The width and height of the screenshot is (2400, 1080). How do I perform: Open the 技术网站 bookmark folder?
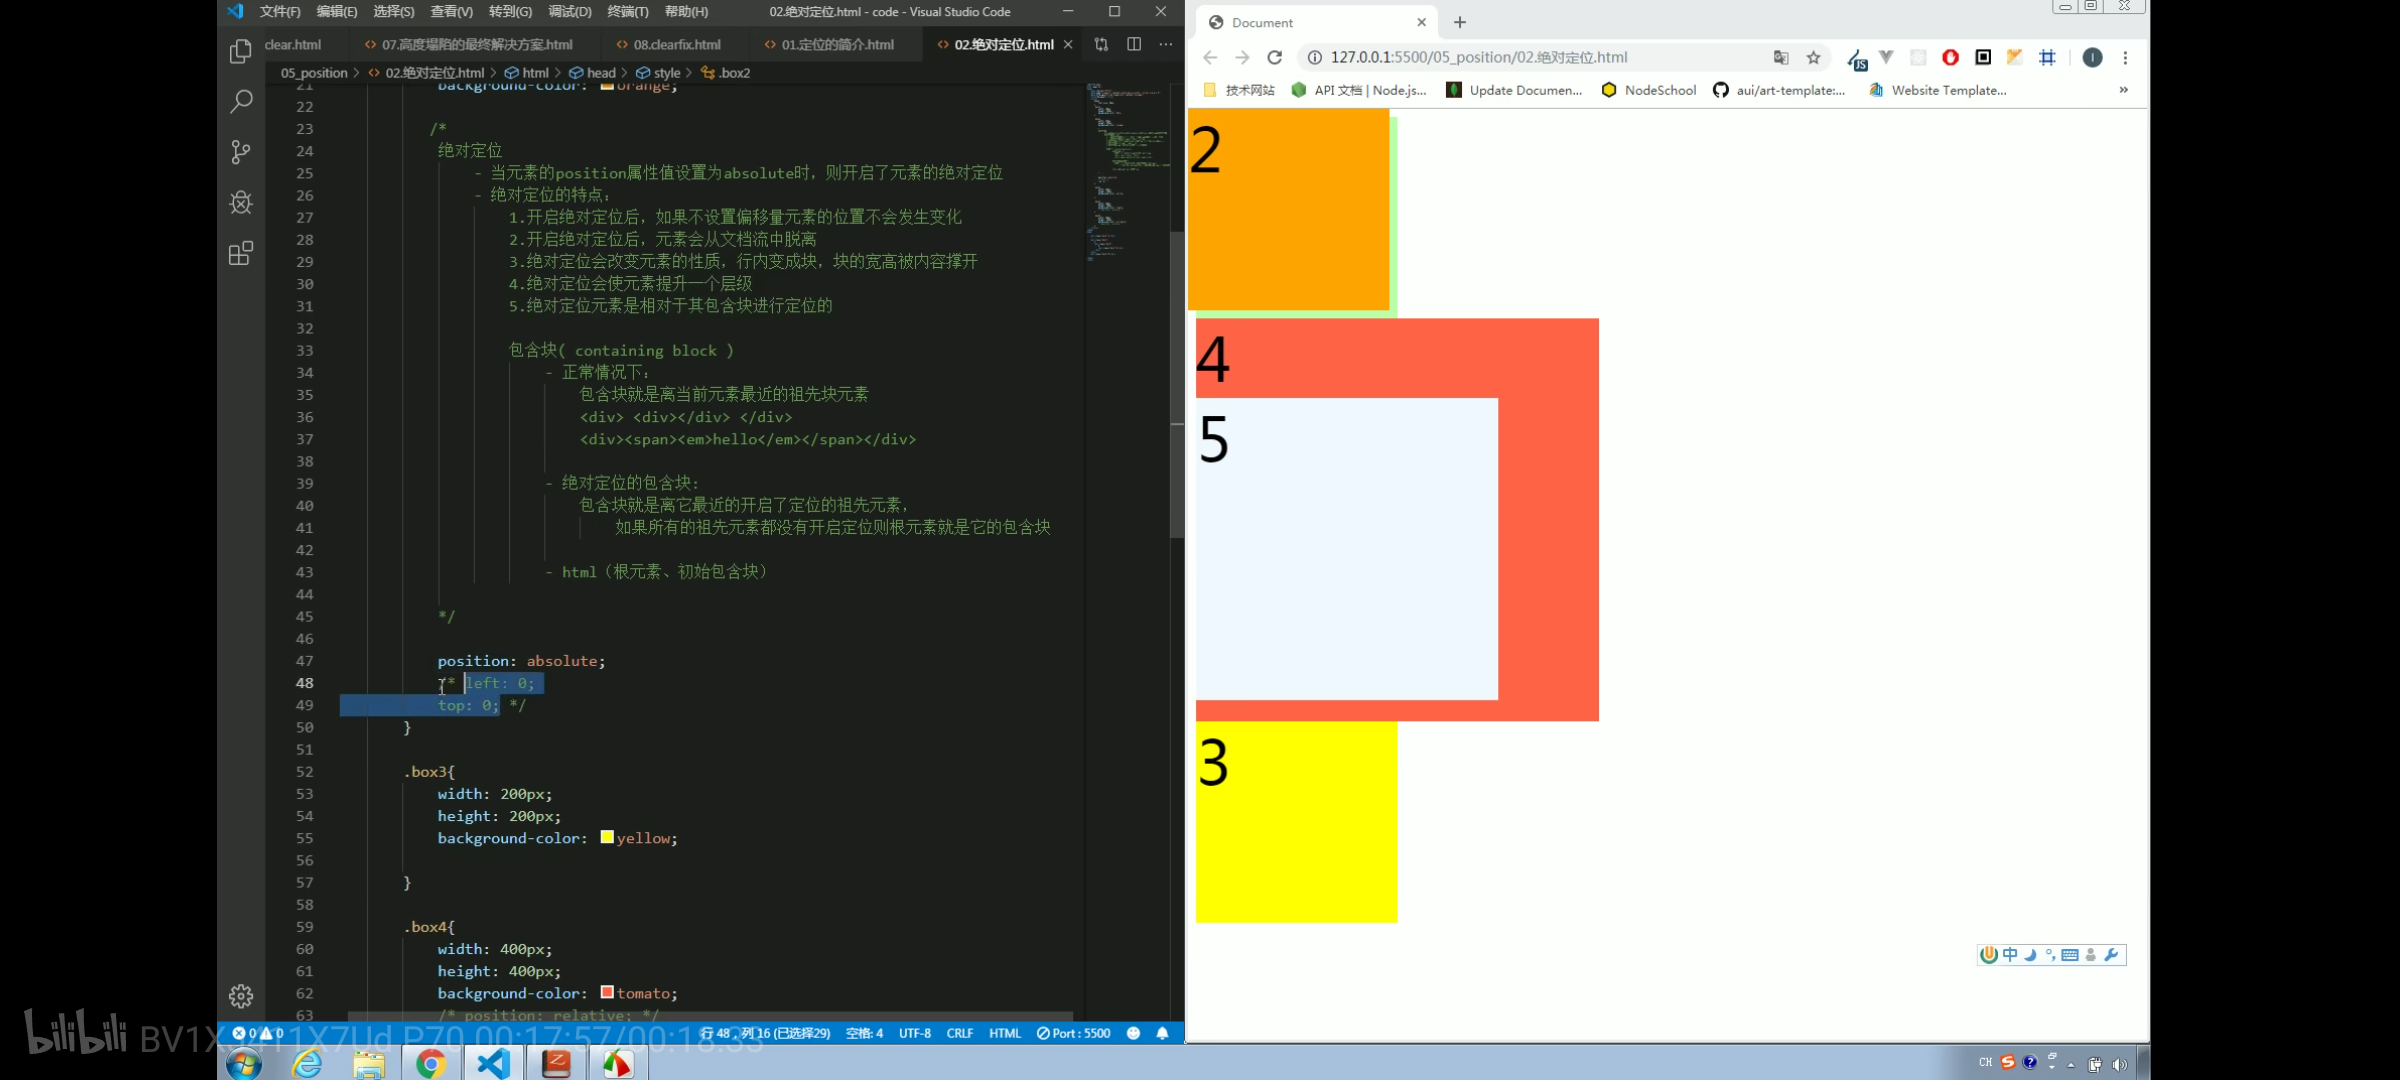[x=1239, y=90]
